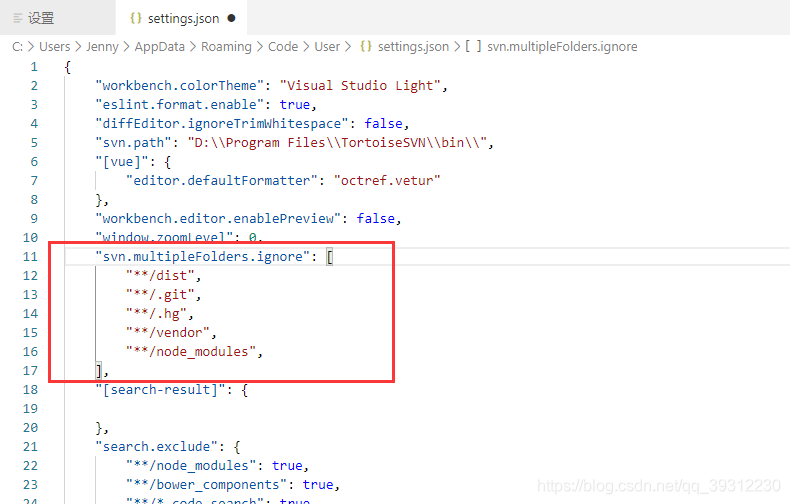Open the Code breadcrumb segment

283,47
